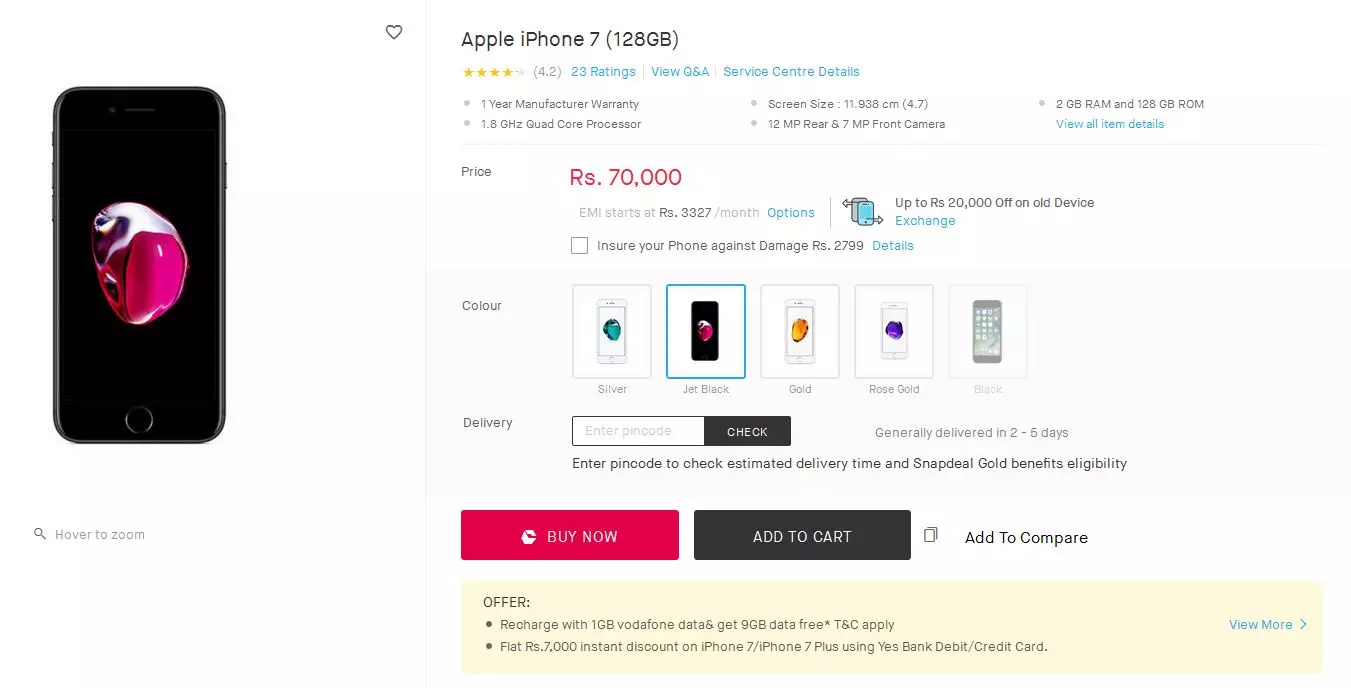The height and width of the screenshot is (688, 1351).
Task: Click the iPhone 7 product image
Action: point(139,265)
